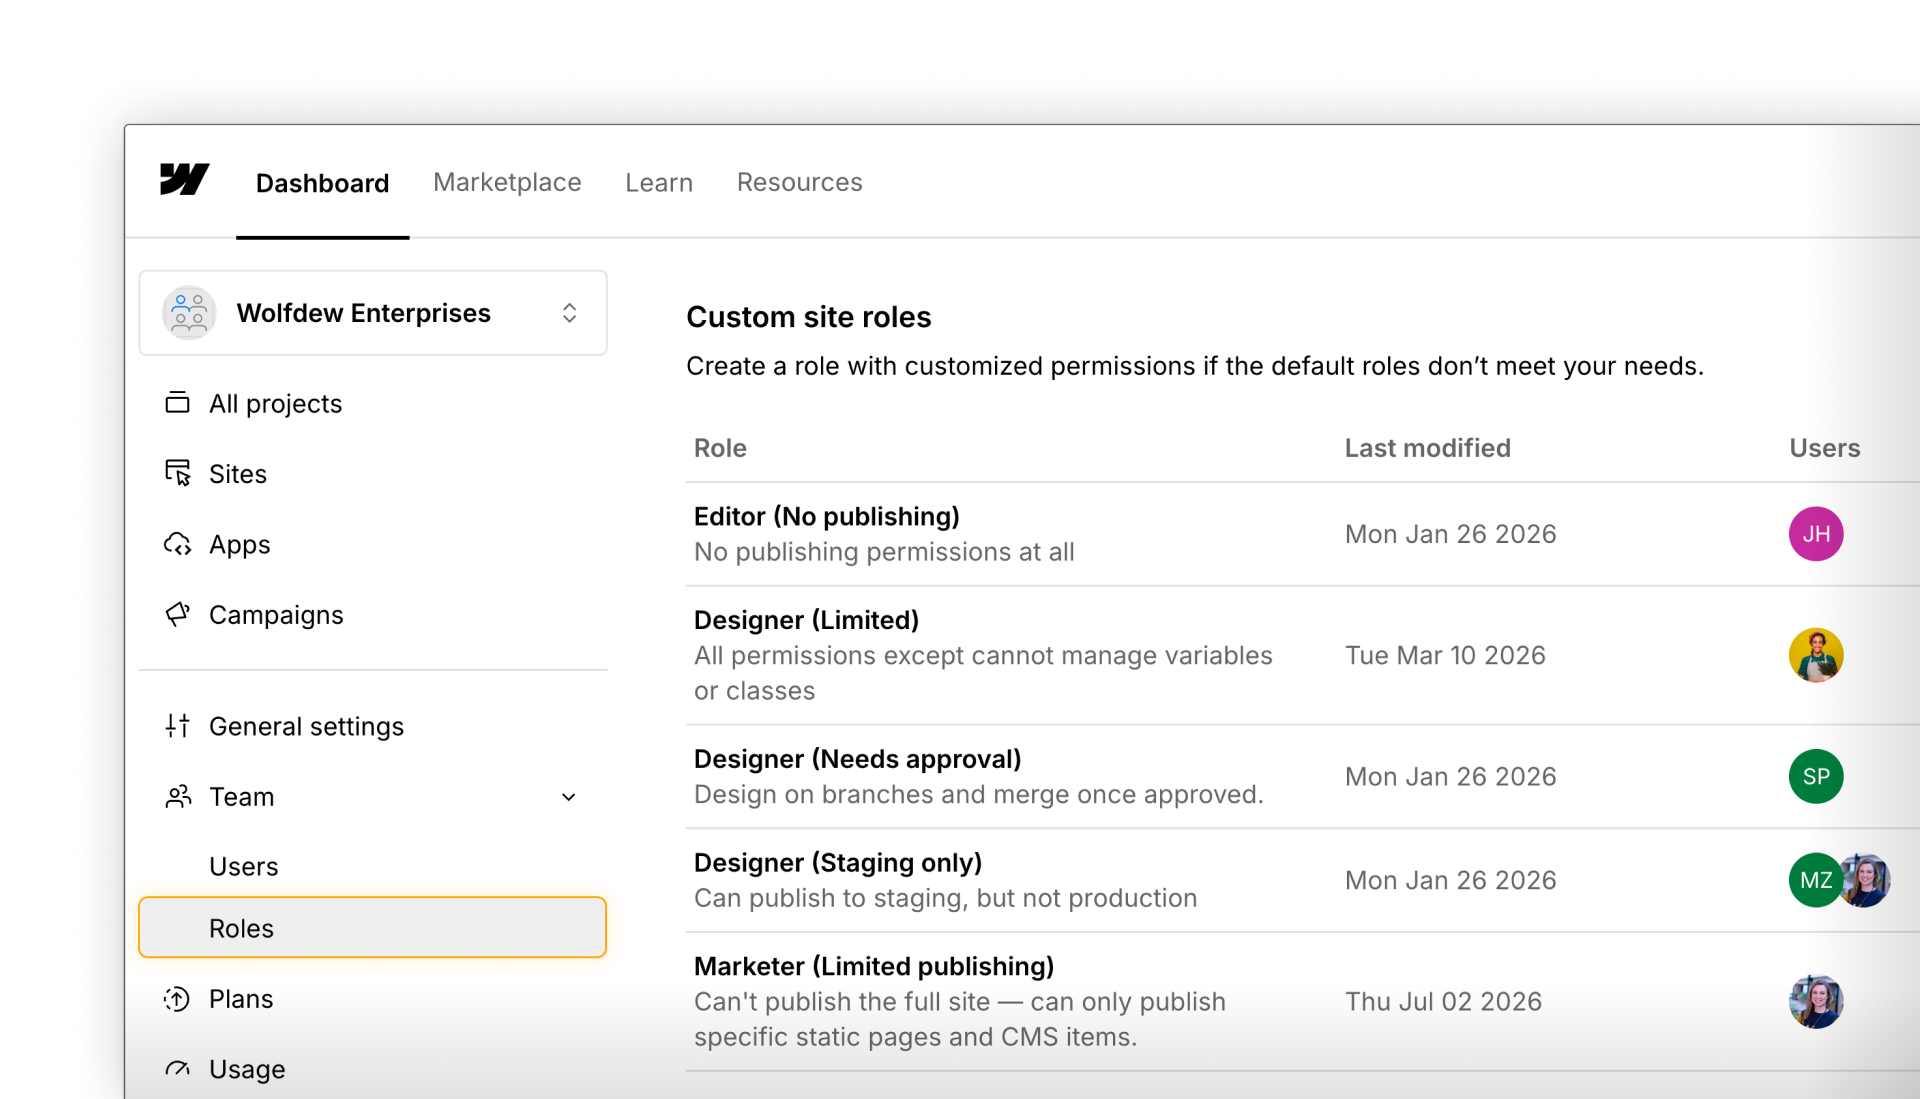Viewport: 1920px width, 1099px height.
Task: Open the Learn tab
Action: (x=659, y=182)
